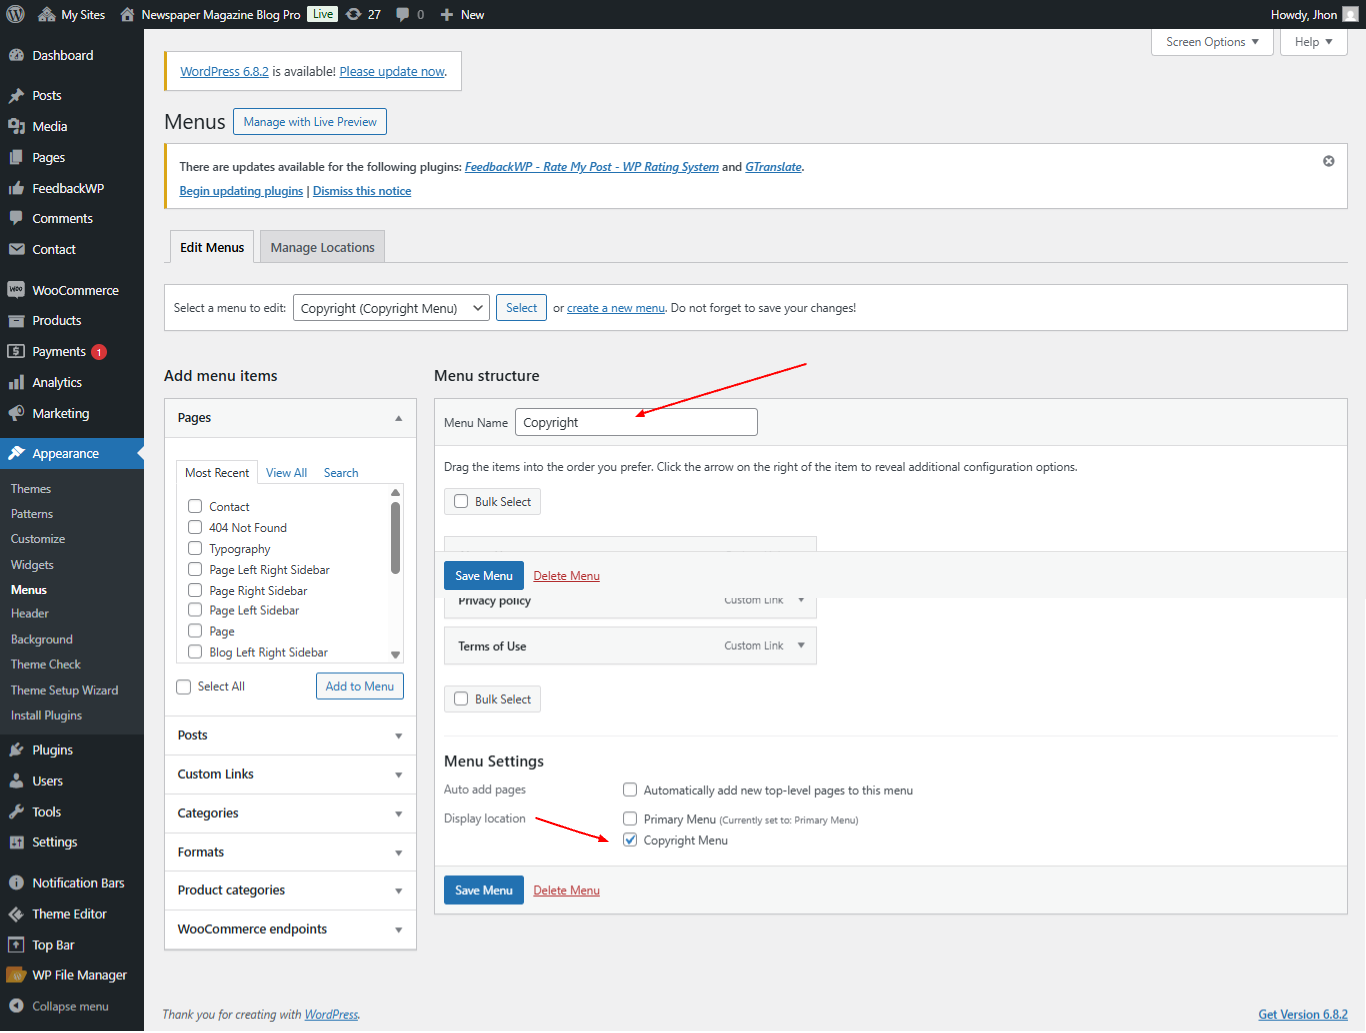Check the Typography page checkbox
The width and height of the screenshot is (1366, 1033).
coord(195,548)
